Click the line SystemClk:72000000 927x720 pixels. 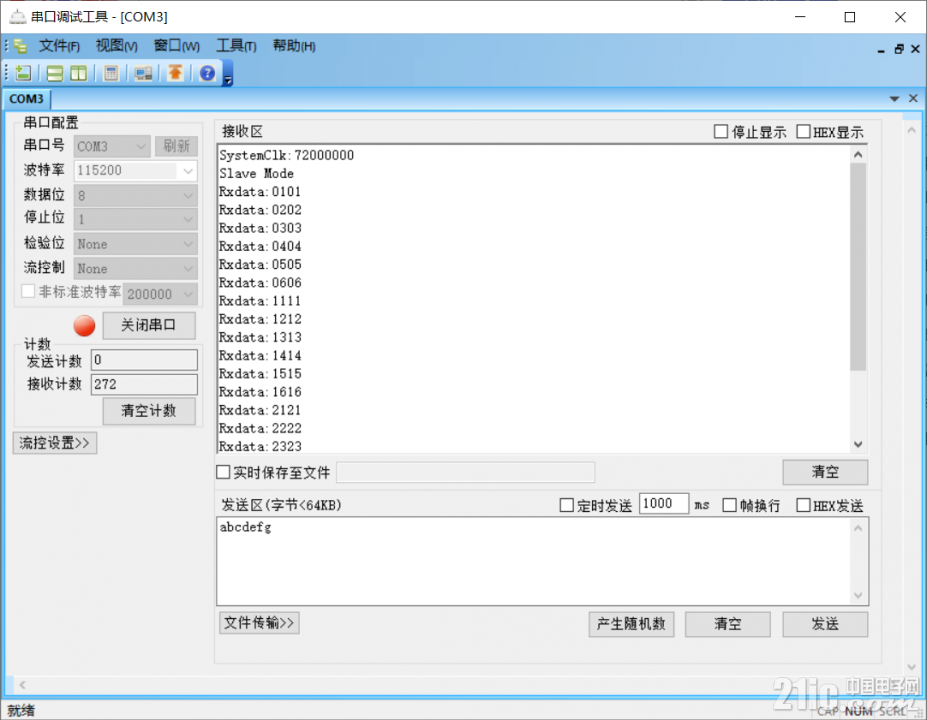click(286, 155)
